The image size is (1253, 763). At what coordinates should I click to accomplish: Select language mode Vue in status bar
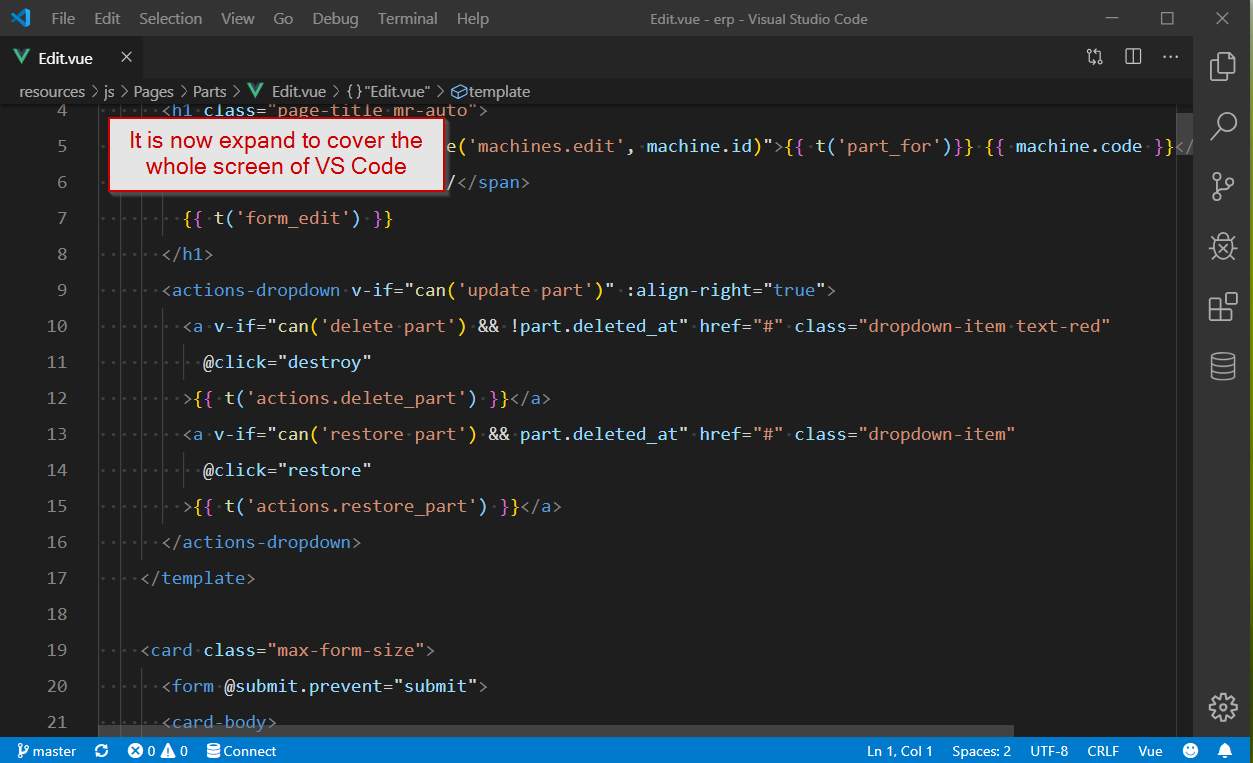click(1150, 751)
